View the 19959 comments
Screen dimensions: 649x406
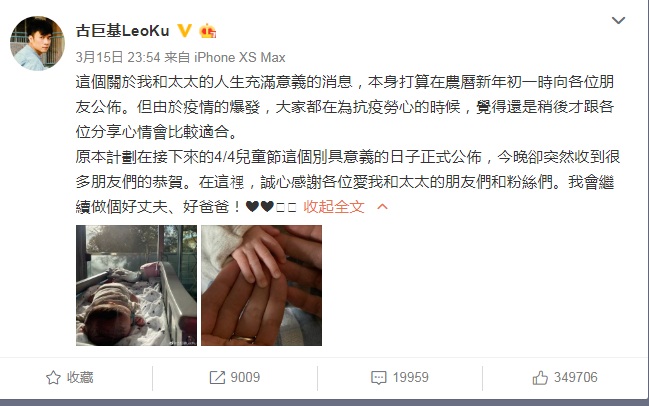[x=411, y=377]
